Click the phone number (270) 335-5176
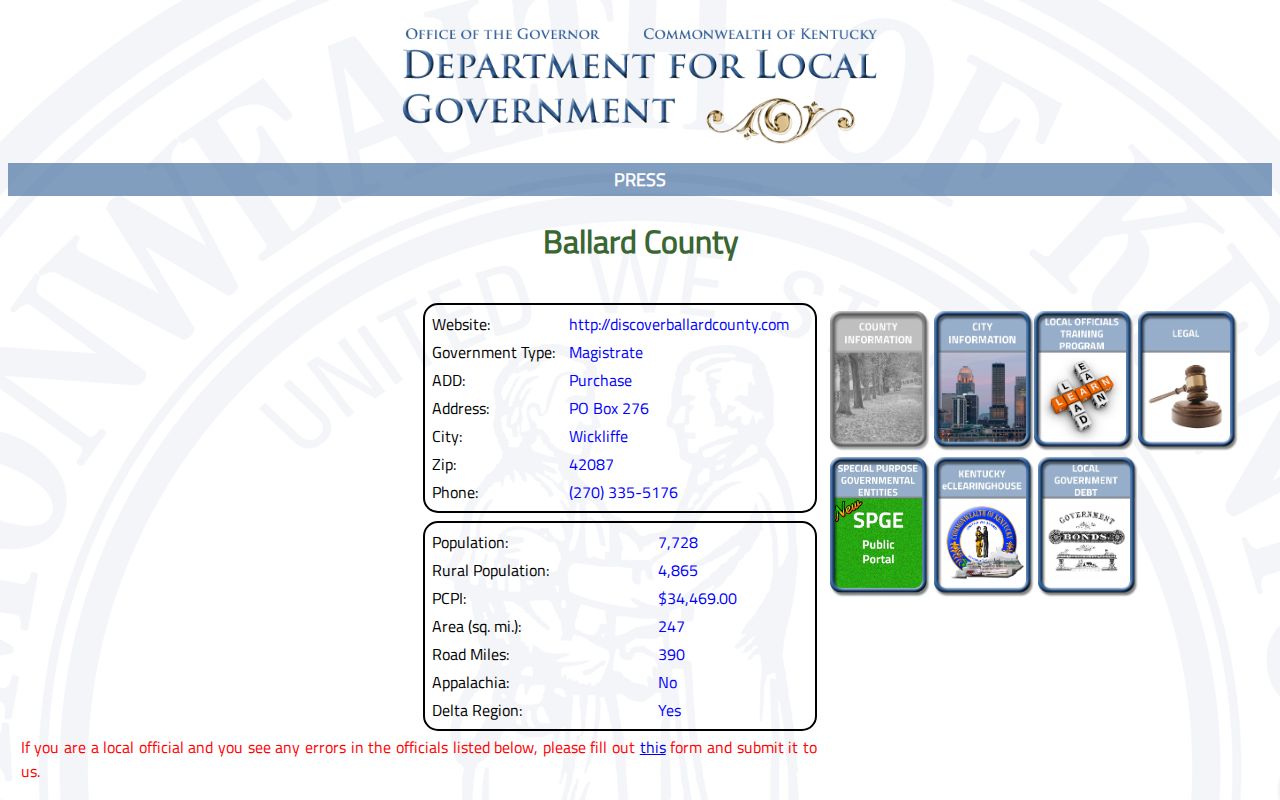This screenshot has width=1280, height=800. pos(623,493)
